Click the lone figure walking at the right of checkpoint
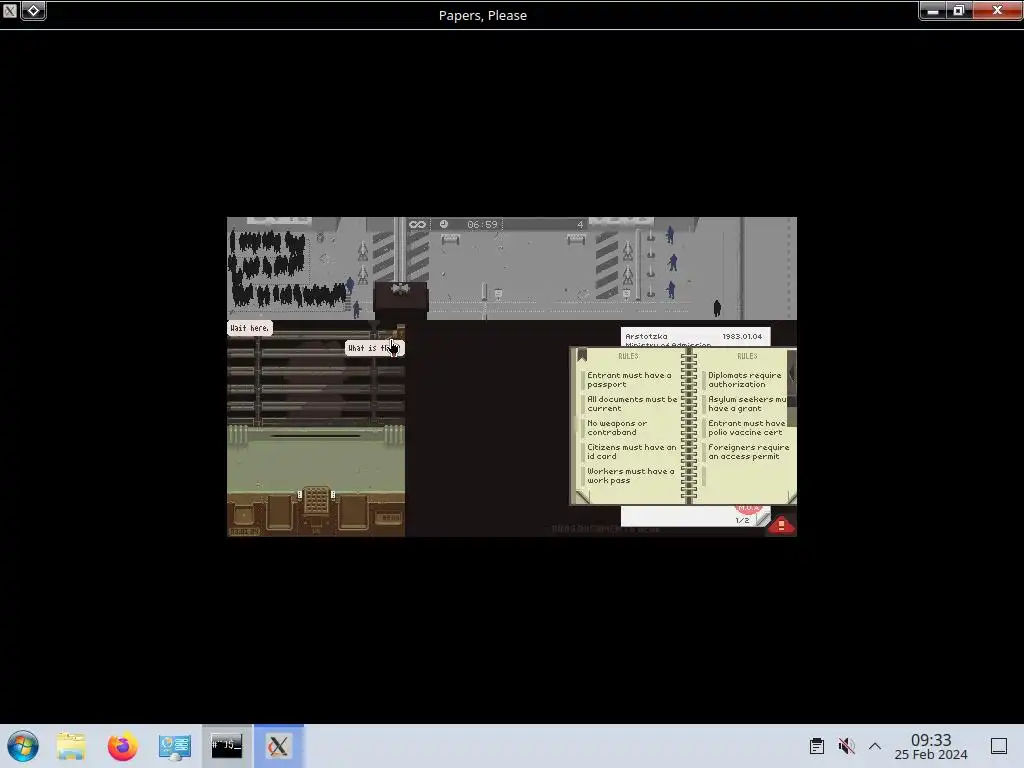This screenshot has width=1024, height=768. point(717,308)
